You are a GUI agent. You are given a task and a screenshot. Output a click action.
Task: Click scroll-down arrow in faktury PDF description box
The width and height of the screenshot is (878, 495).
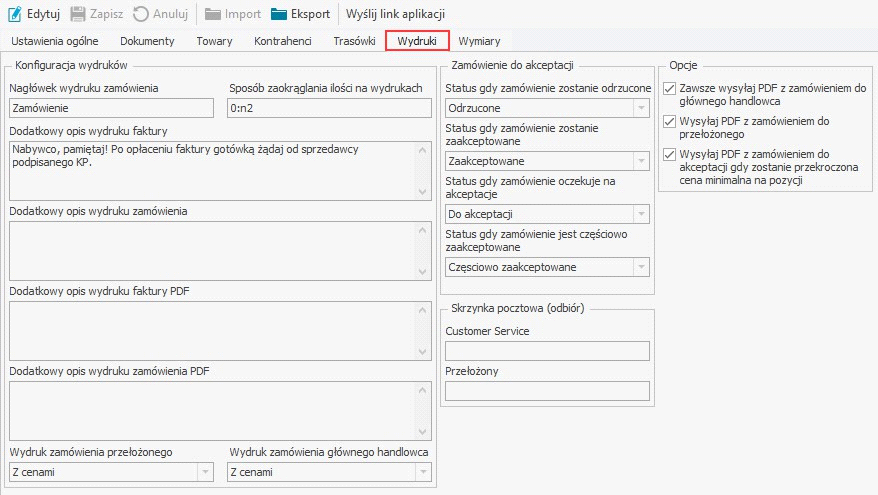(x=423, y=352)
